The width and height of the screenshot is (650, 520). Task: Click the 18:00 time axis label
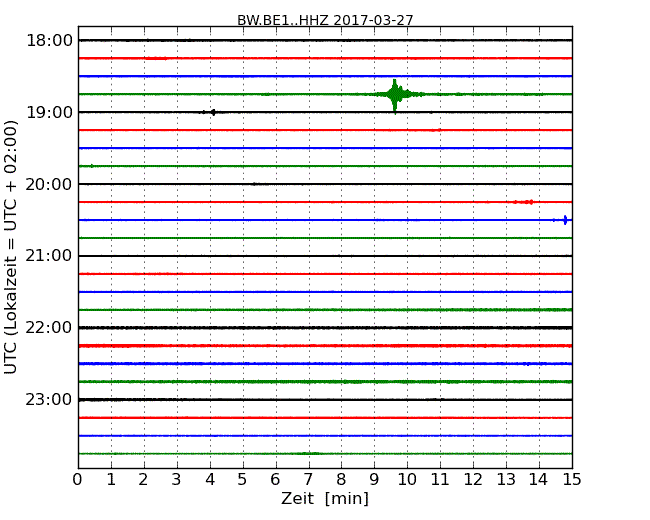pos(49,41)
